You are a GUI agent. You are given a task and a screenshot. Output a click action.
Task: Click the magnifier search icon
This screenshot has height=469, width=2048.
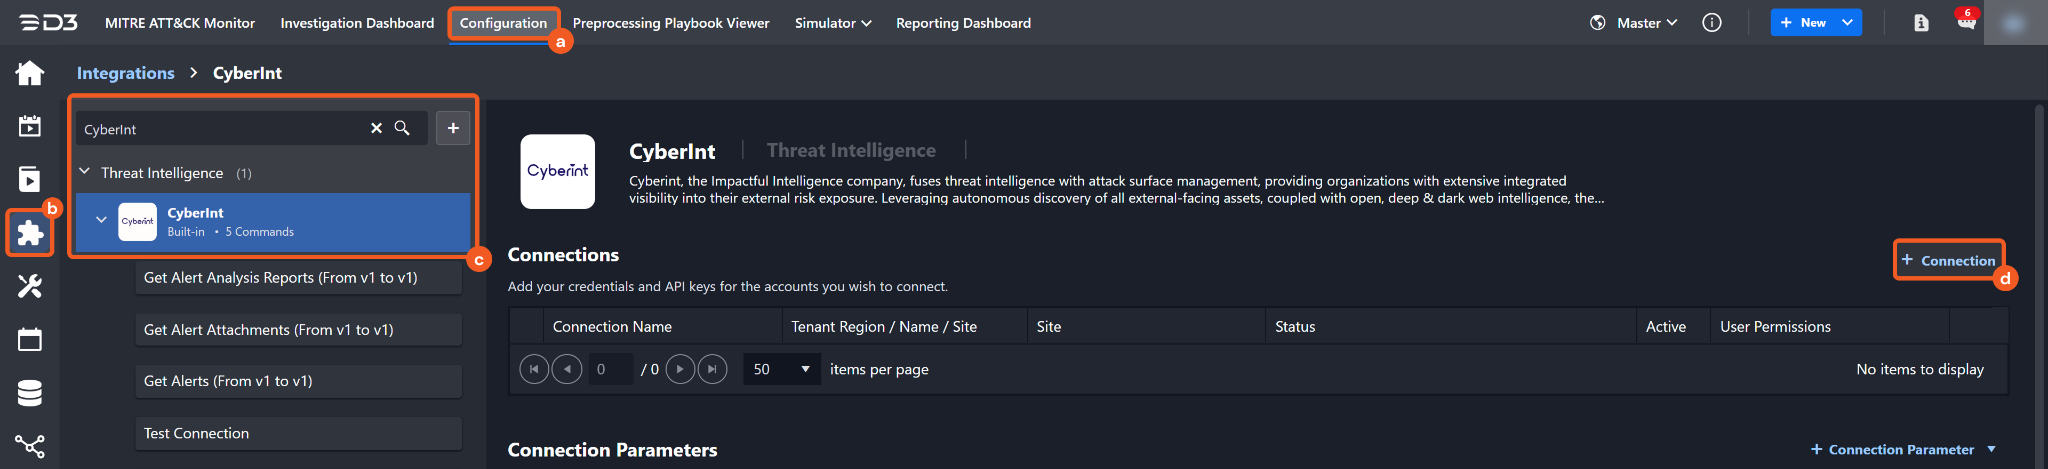tap(402, 128)
